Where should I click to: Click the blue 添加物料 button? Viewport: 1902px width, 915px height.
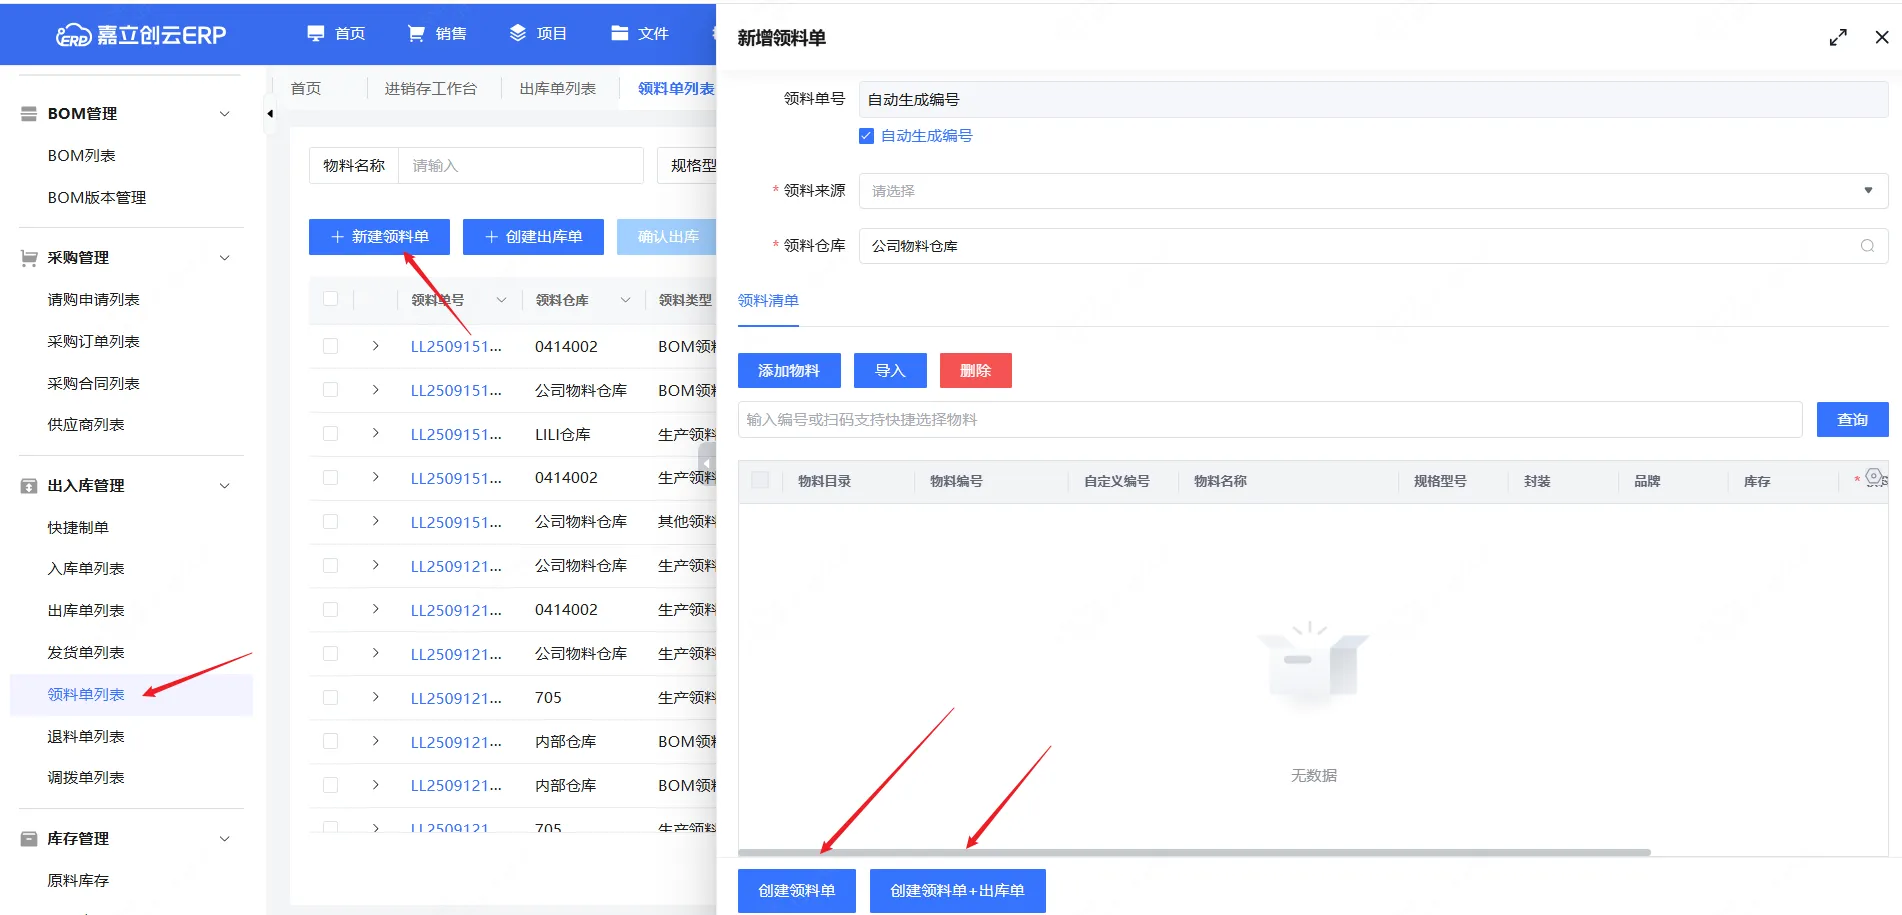pyautogui.click(x=788, y=371)
